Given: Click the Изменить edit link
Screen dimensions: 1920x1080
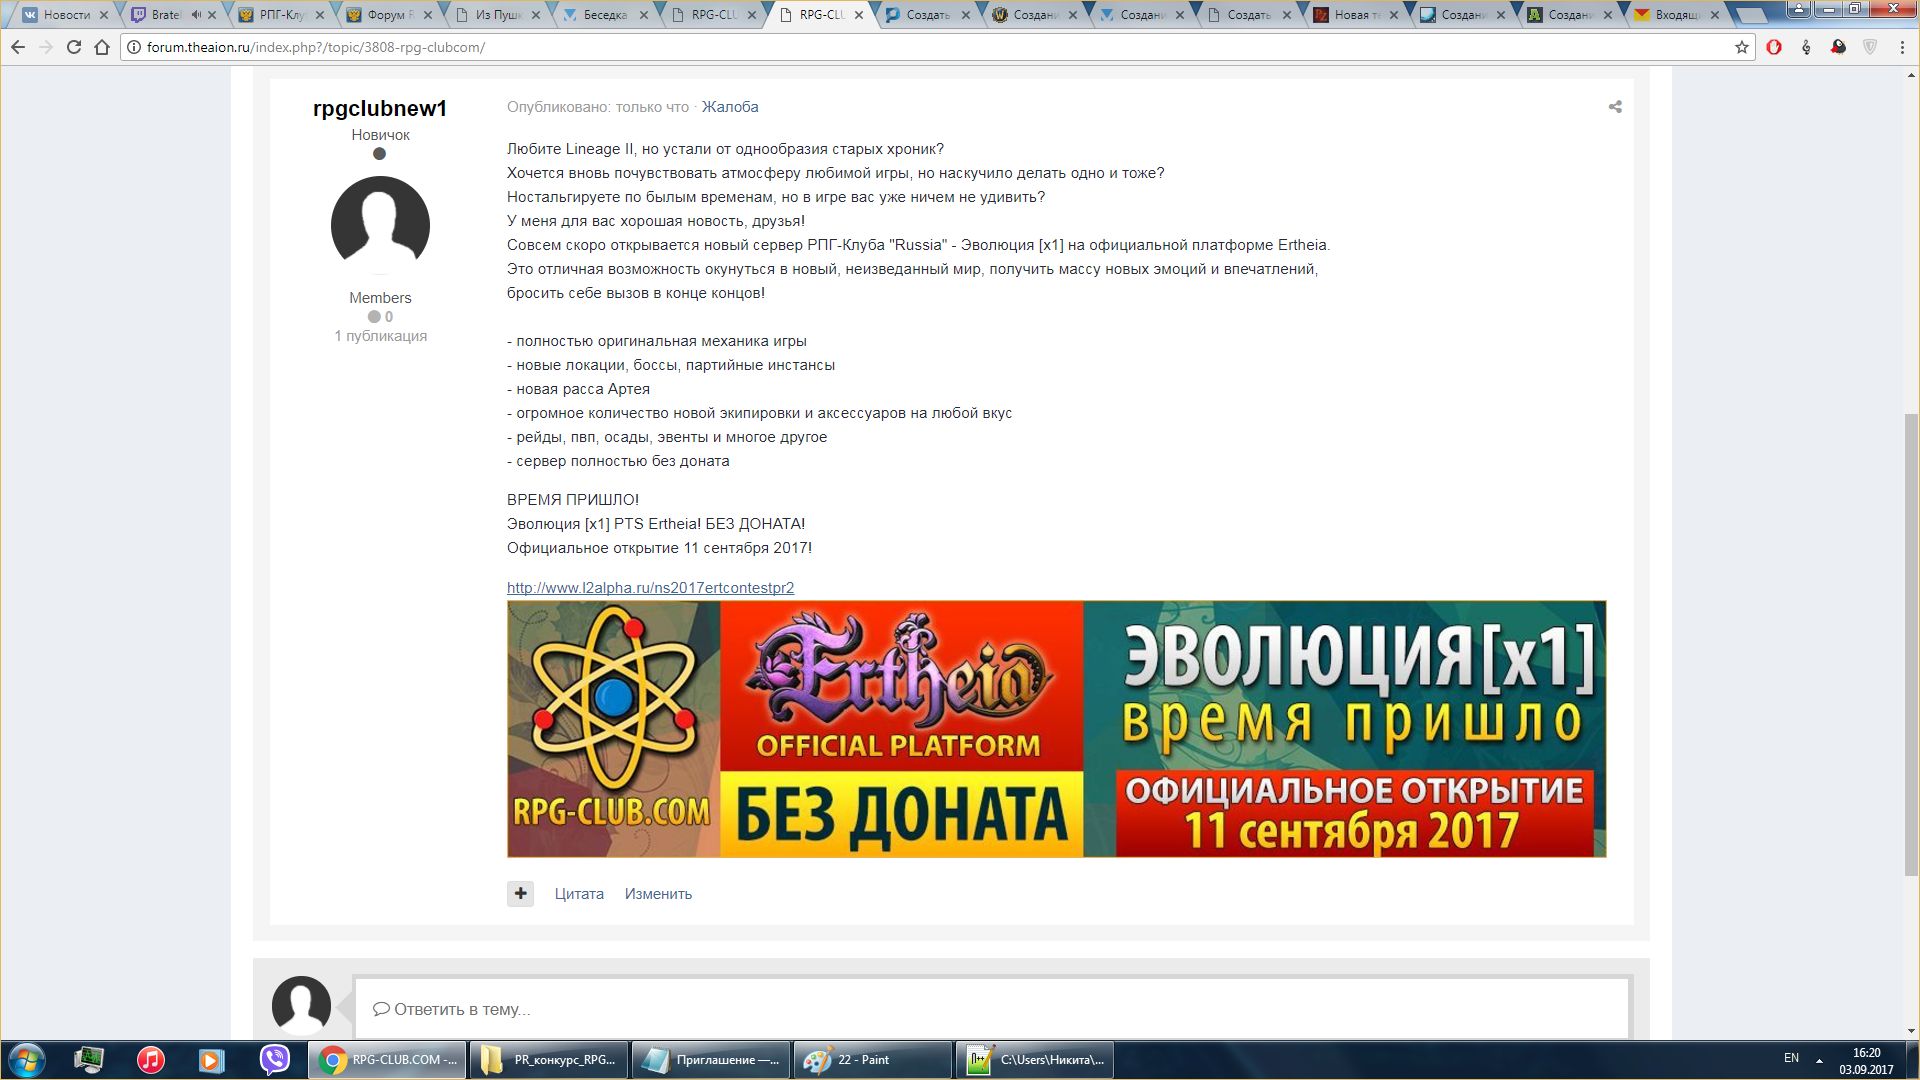Looking at the screenshot, I should tap(658, 894).
